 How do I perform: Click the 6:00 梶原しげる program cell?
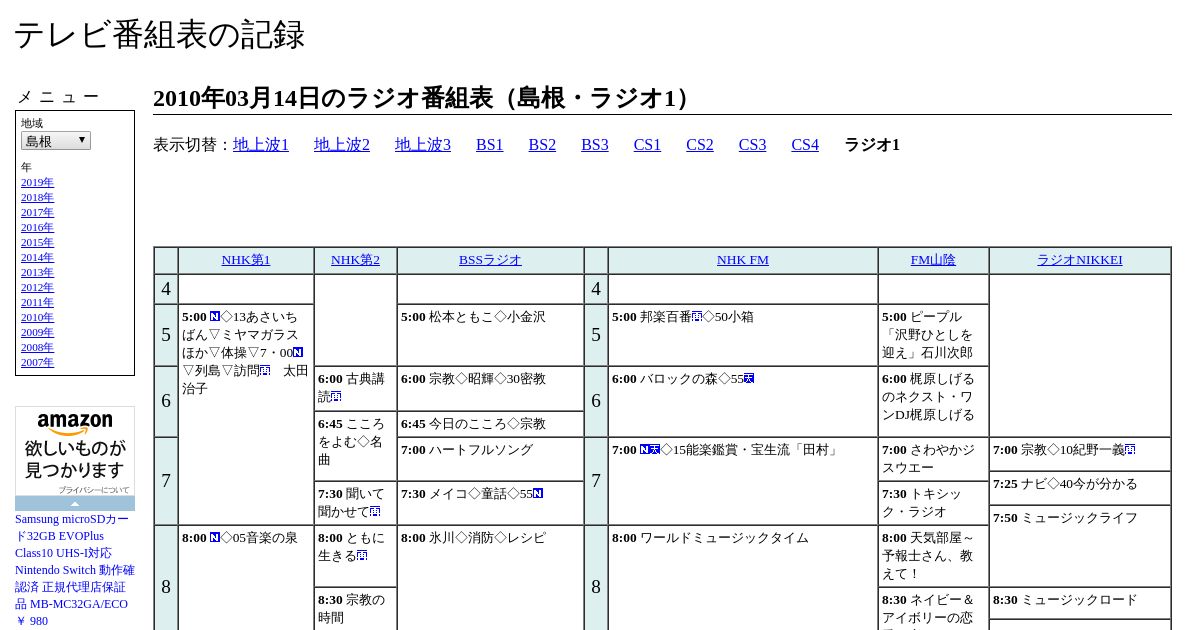(x=933, y=401)
